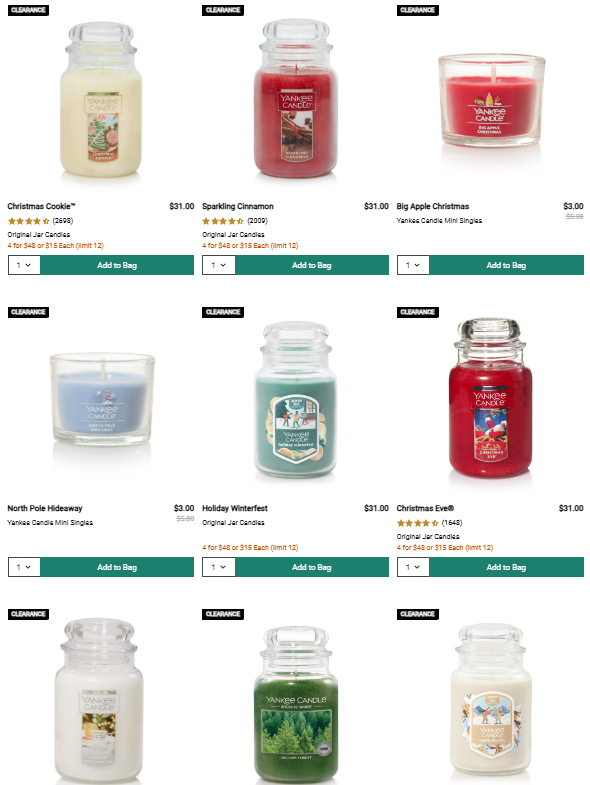Screen dimensions: 590x785
Task: View Sparkling Cinnamon star rating reviews
Action: 235,221
